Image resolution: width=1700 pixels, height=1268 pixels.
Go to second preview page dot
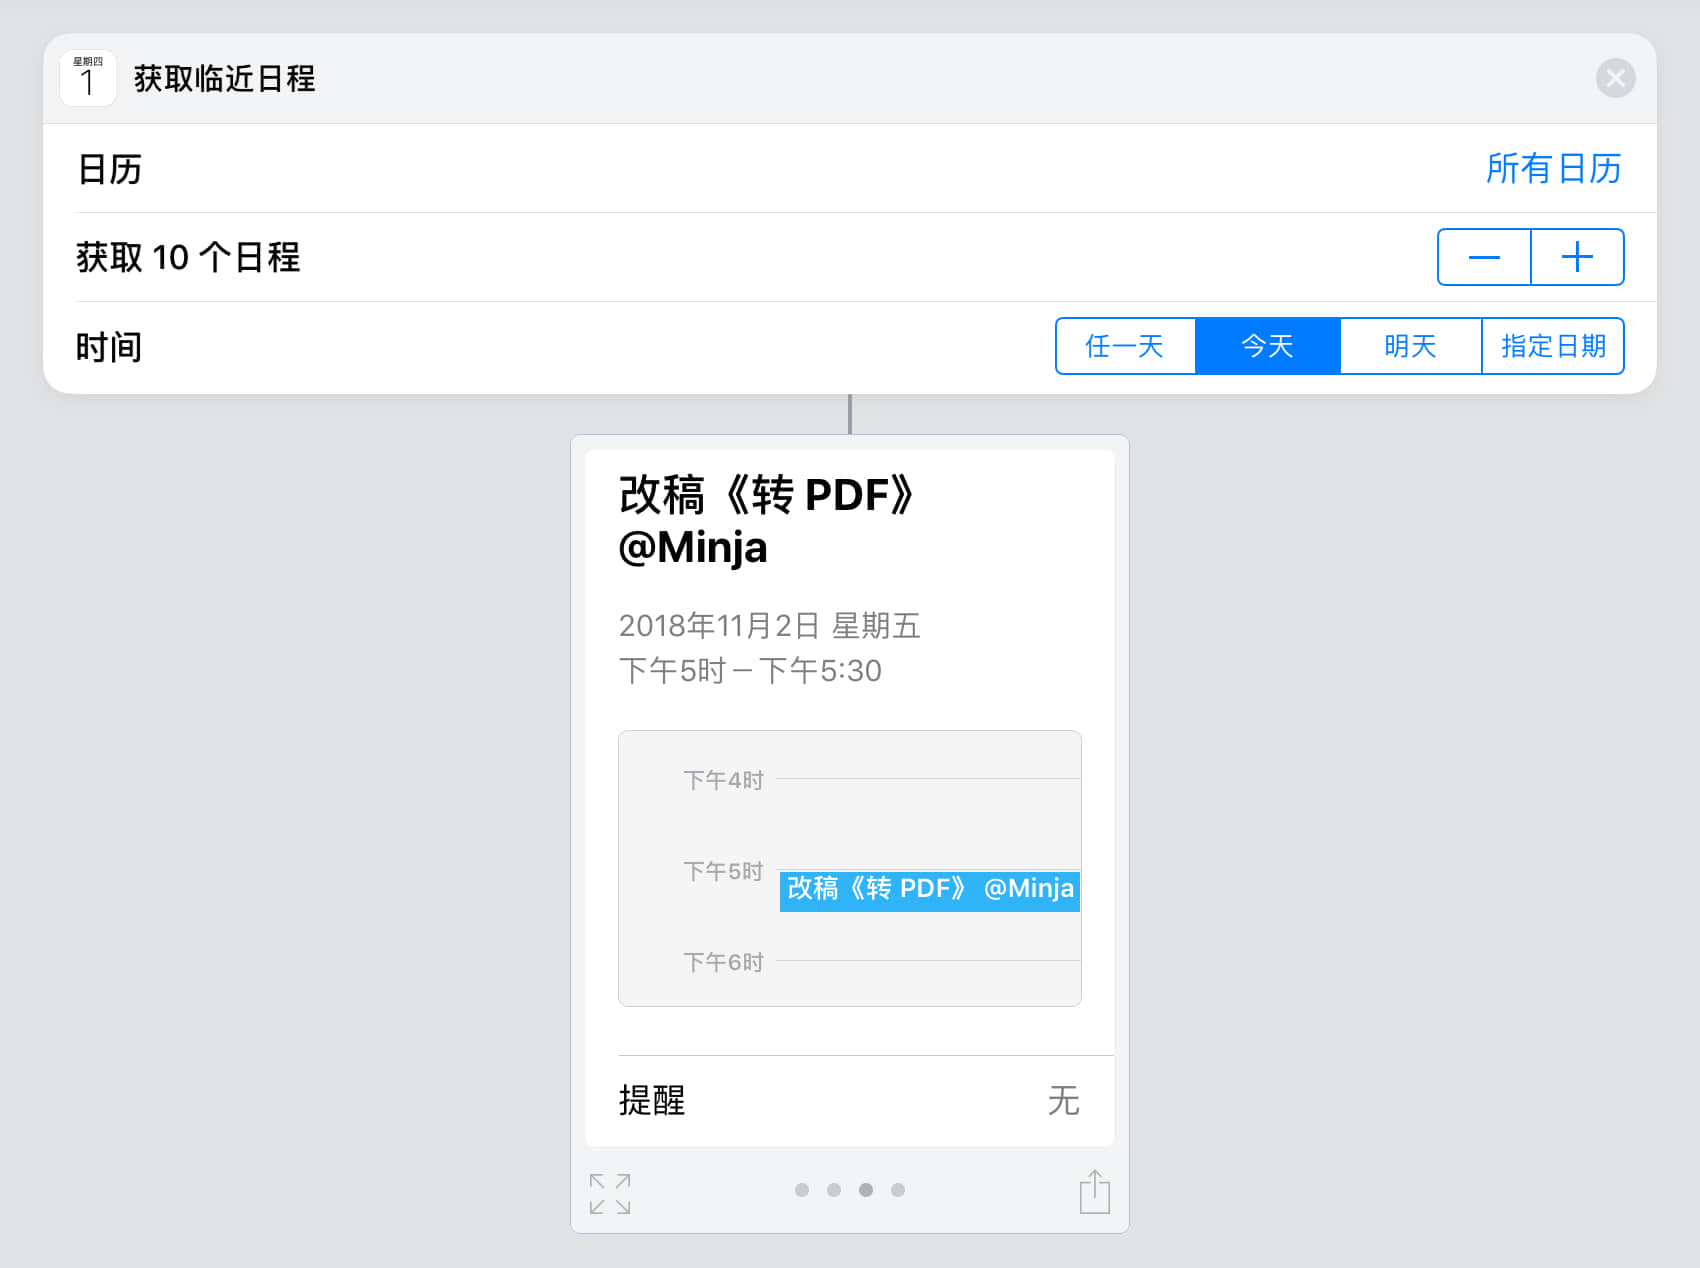pos(834,1190)
